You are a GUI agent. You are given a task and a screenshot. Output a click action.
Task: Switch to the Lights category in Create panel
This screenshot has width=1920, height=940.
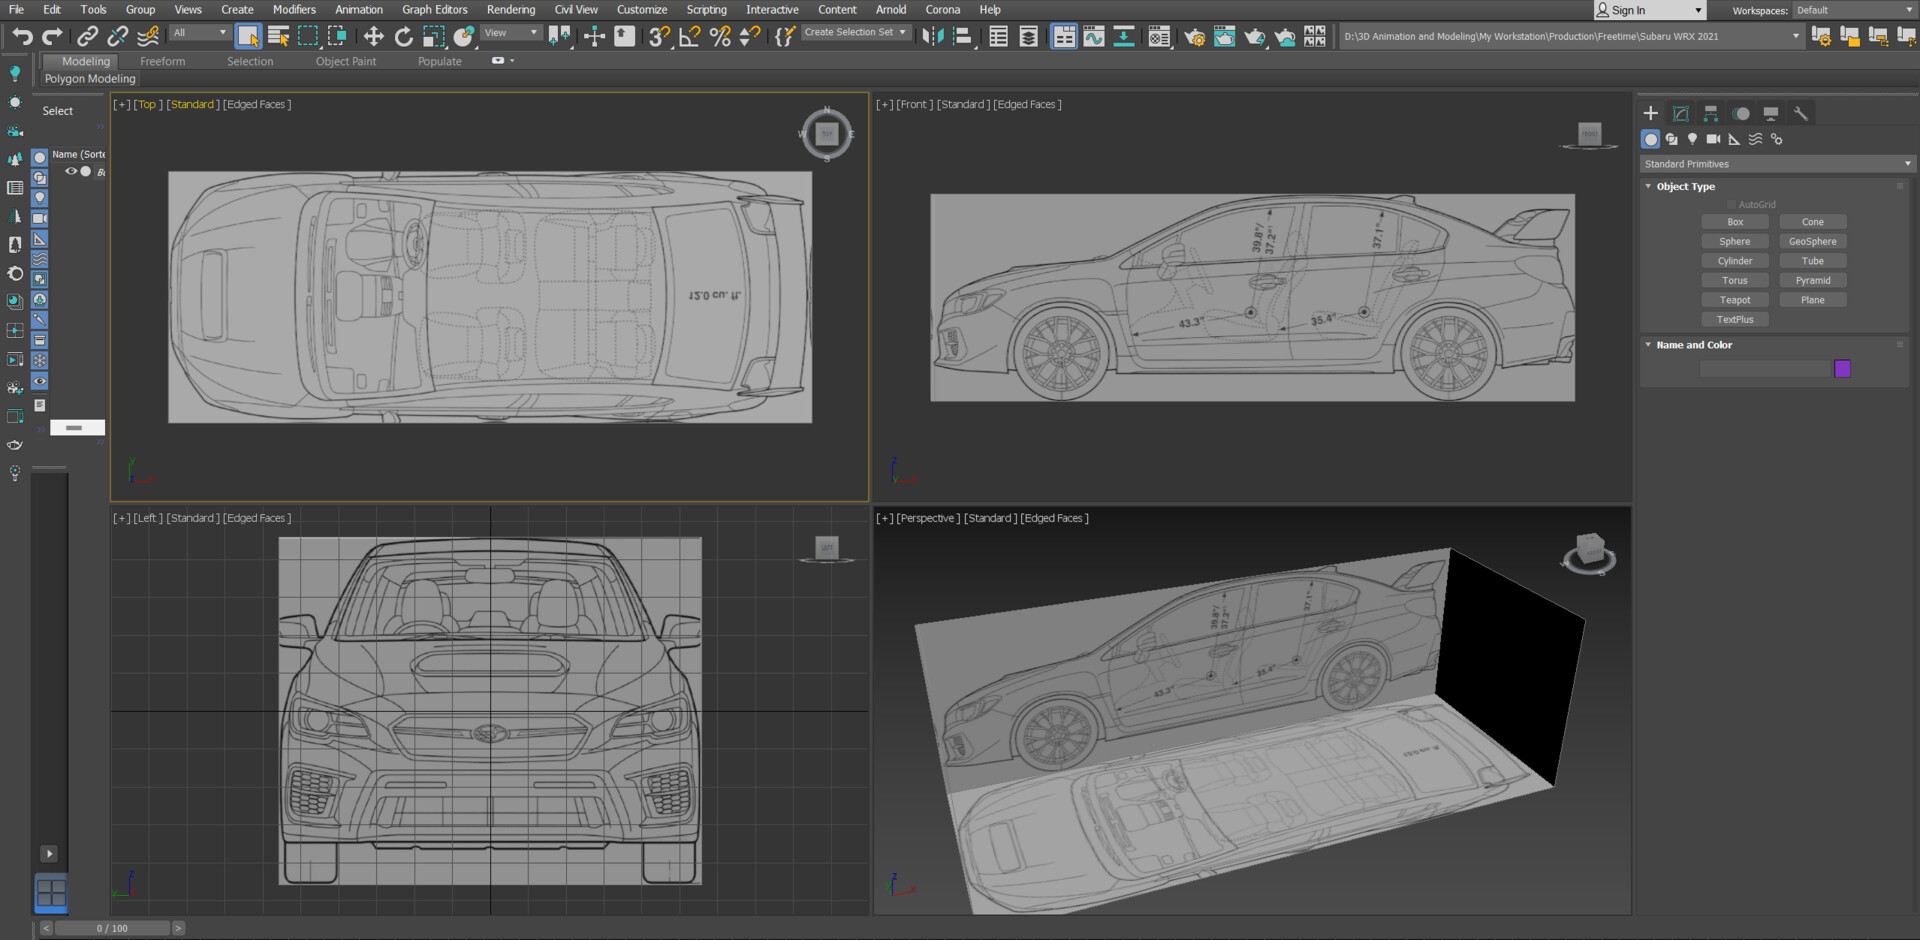tap(1692, 140)
